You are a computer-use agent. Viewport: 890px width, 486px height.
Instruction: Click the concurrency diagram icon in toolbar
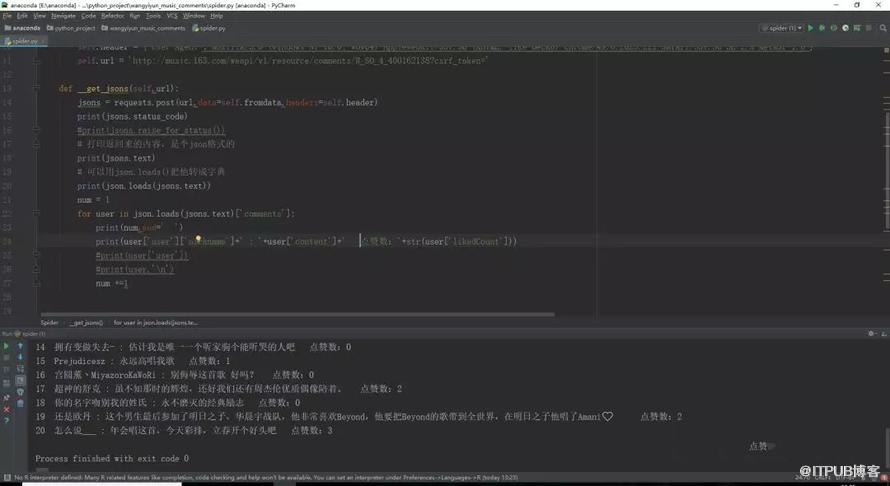click(x=857, y=28)
